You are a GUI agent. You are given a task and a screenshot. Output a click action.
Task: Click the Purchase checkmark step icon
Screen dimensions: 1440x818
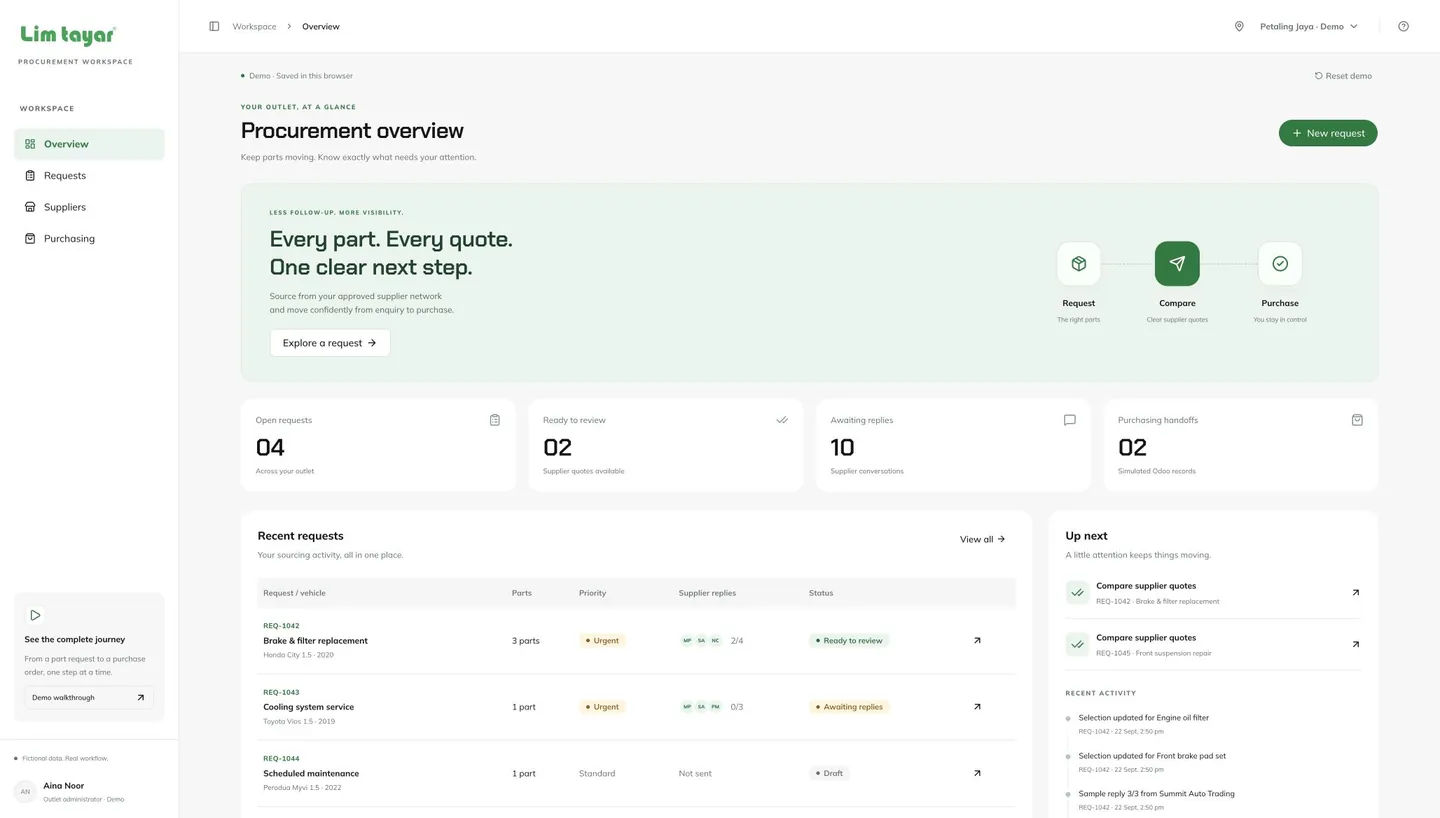point(1280,264)
